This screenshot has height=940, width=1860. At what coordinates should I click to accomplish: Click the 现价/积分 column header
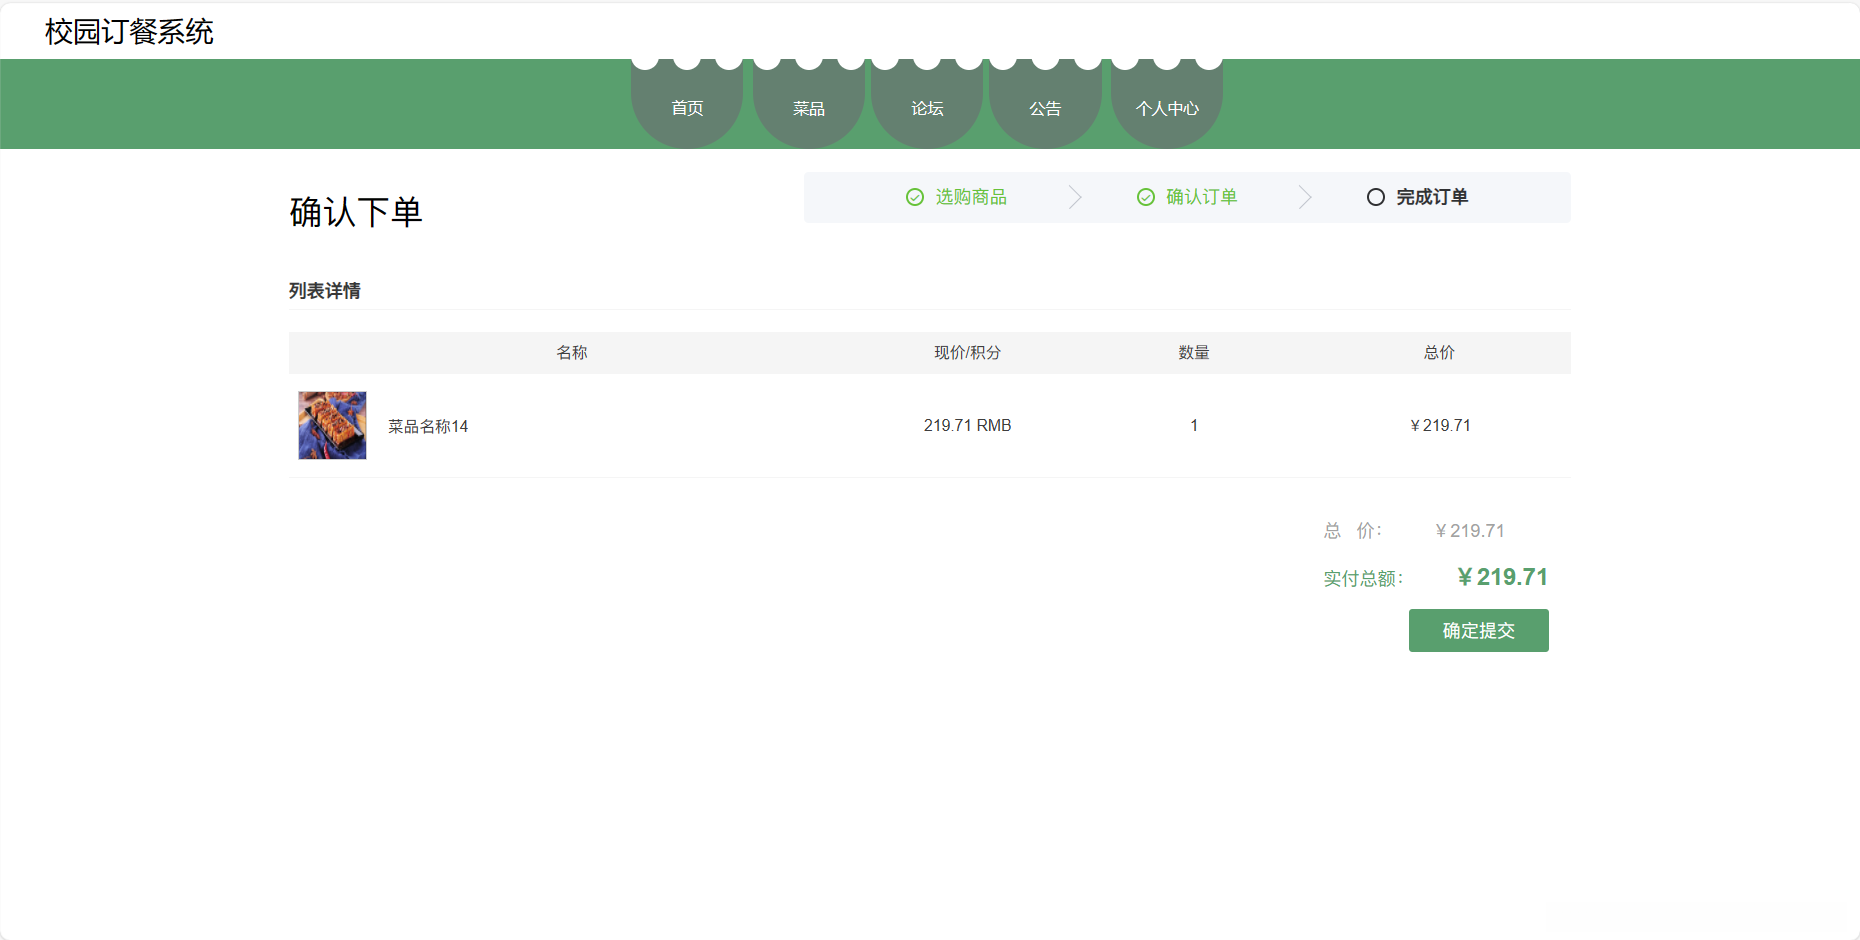[x=967, y=352]
